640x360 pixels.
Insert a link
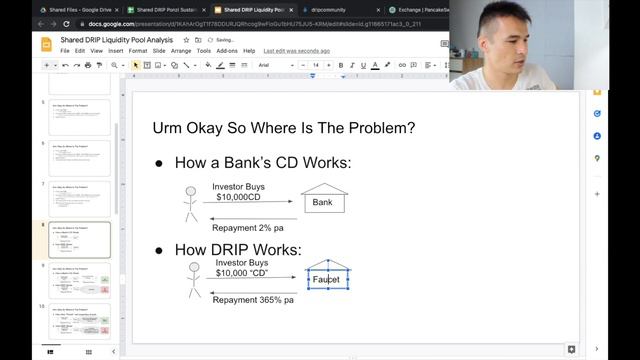coord(402,65)
